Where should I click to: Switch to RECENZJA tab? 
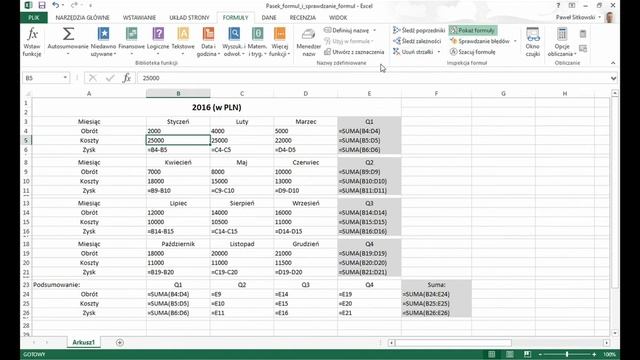pos(302,18)
